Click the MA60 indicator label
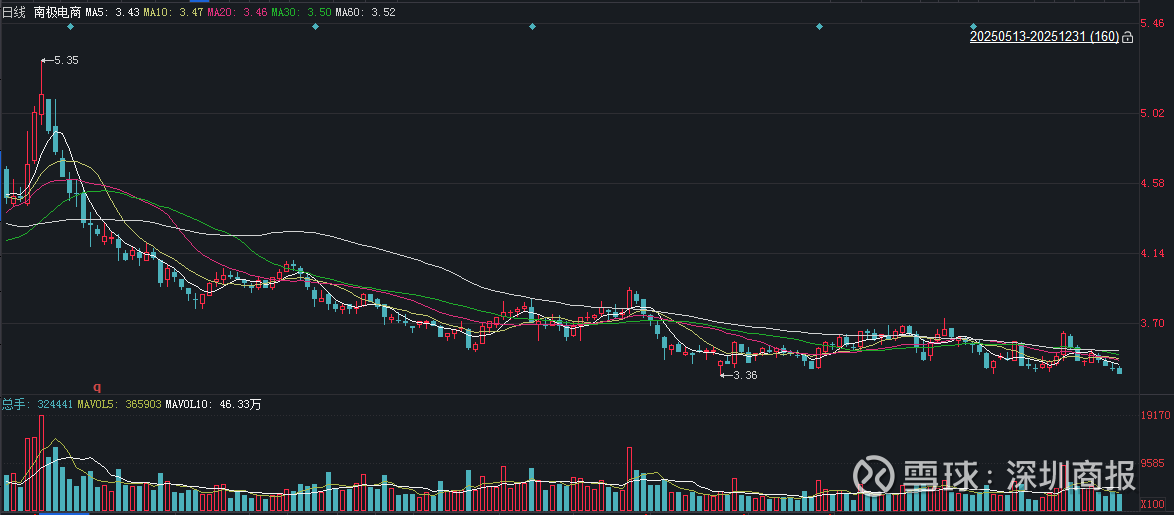1174x515 pixels. tap(364, 11)
